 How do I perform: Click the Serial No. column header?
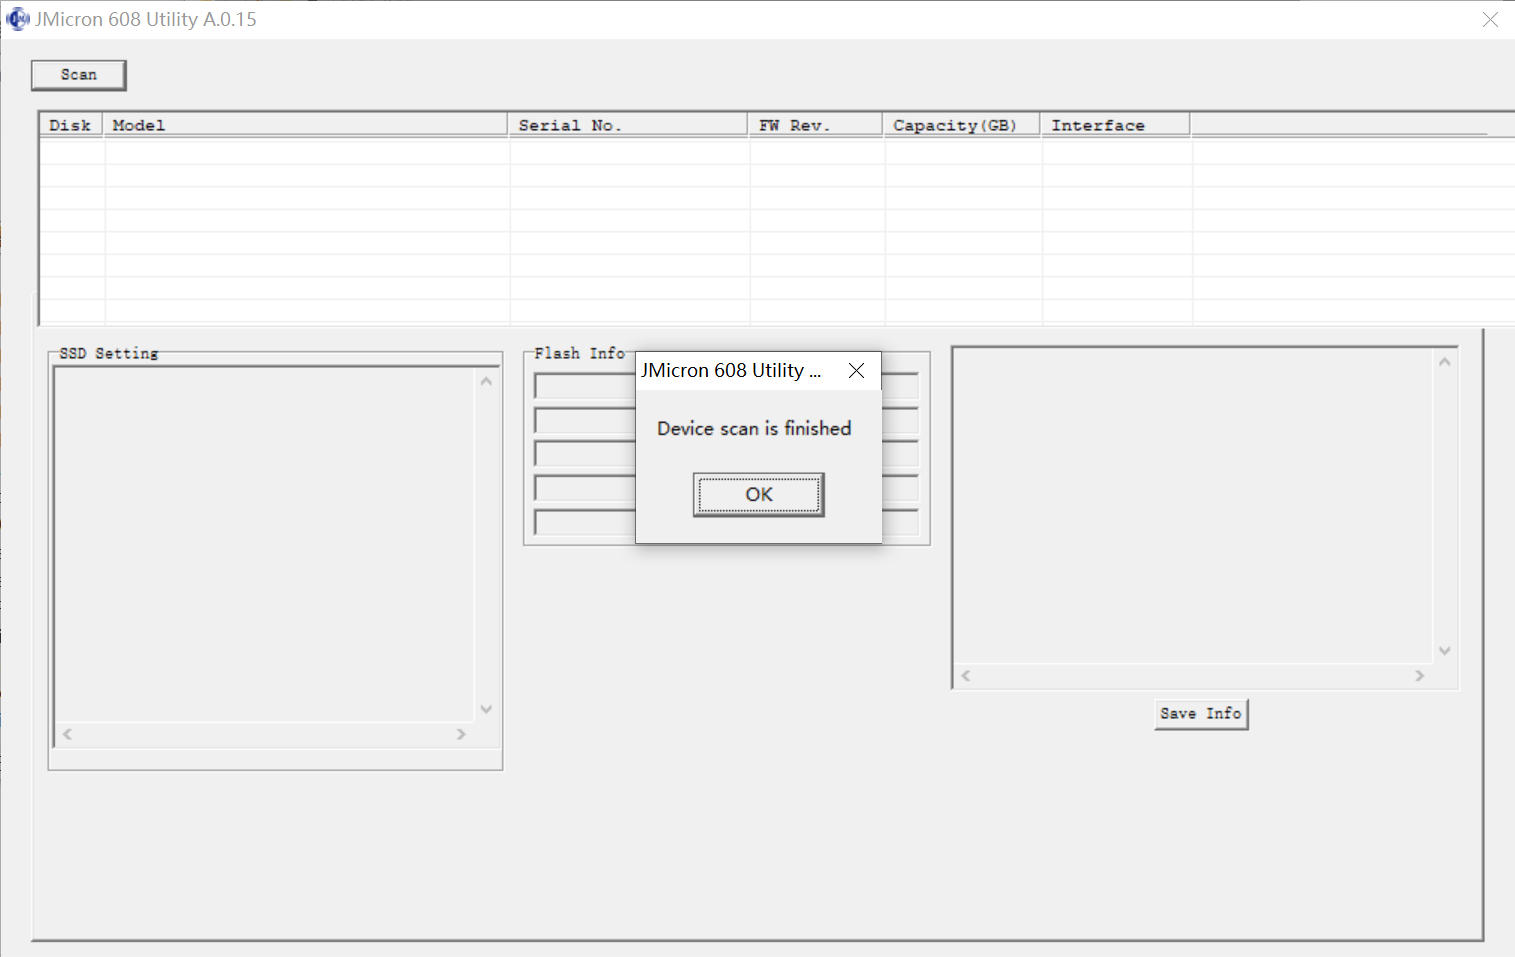click(x=629, y=125)
